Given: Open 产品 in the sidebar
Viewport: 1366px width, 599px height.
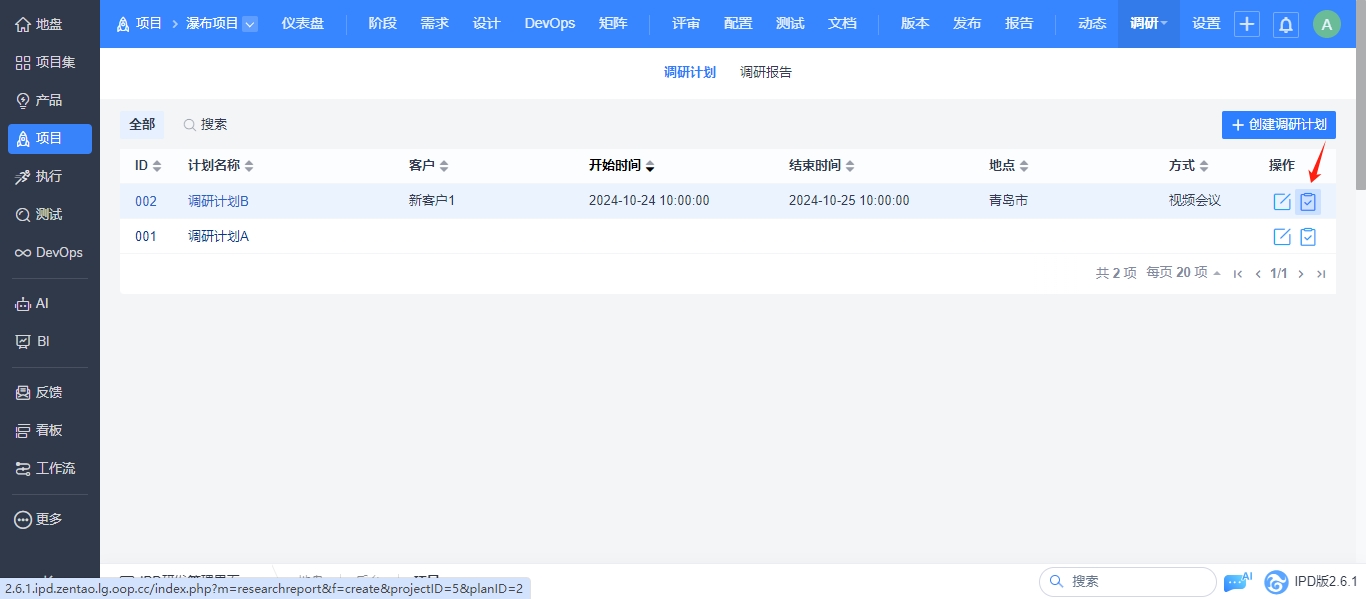Looking at the screenshot, I should 50,100.
